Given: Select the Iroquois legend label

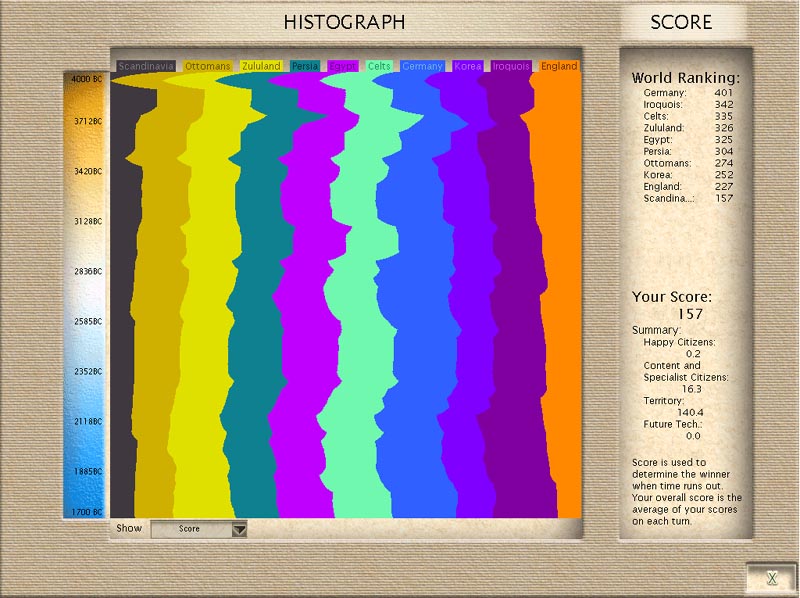Looking at the screenshot, I should click(x=511, y=67).
